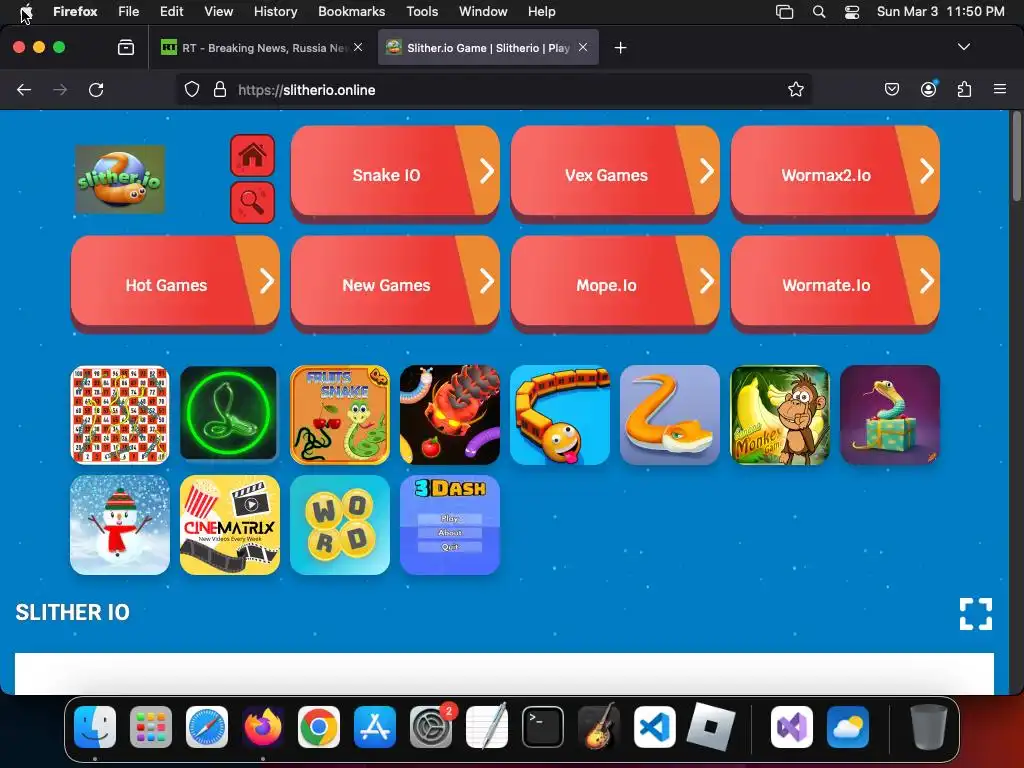The width and height of the screenshot is (1024, 768).
Task: Show site info via the padlock icon
Action: coord(220,90)
